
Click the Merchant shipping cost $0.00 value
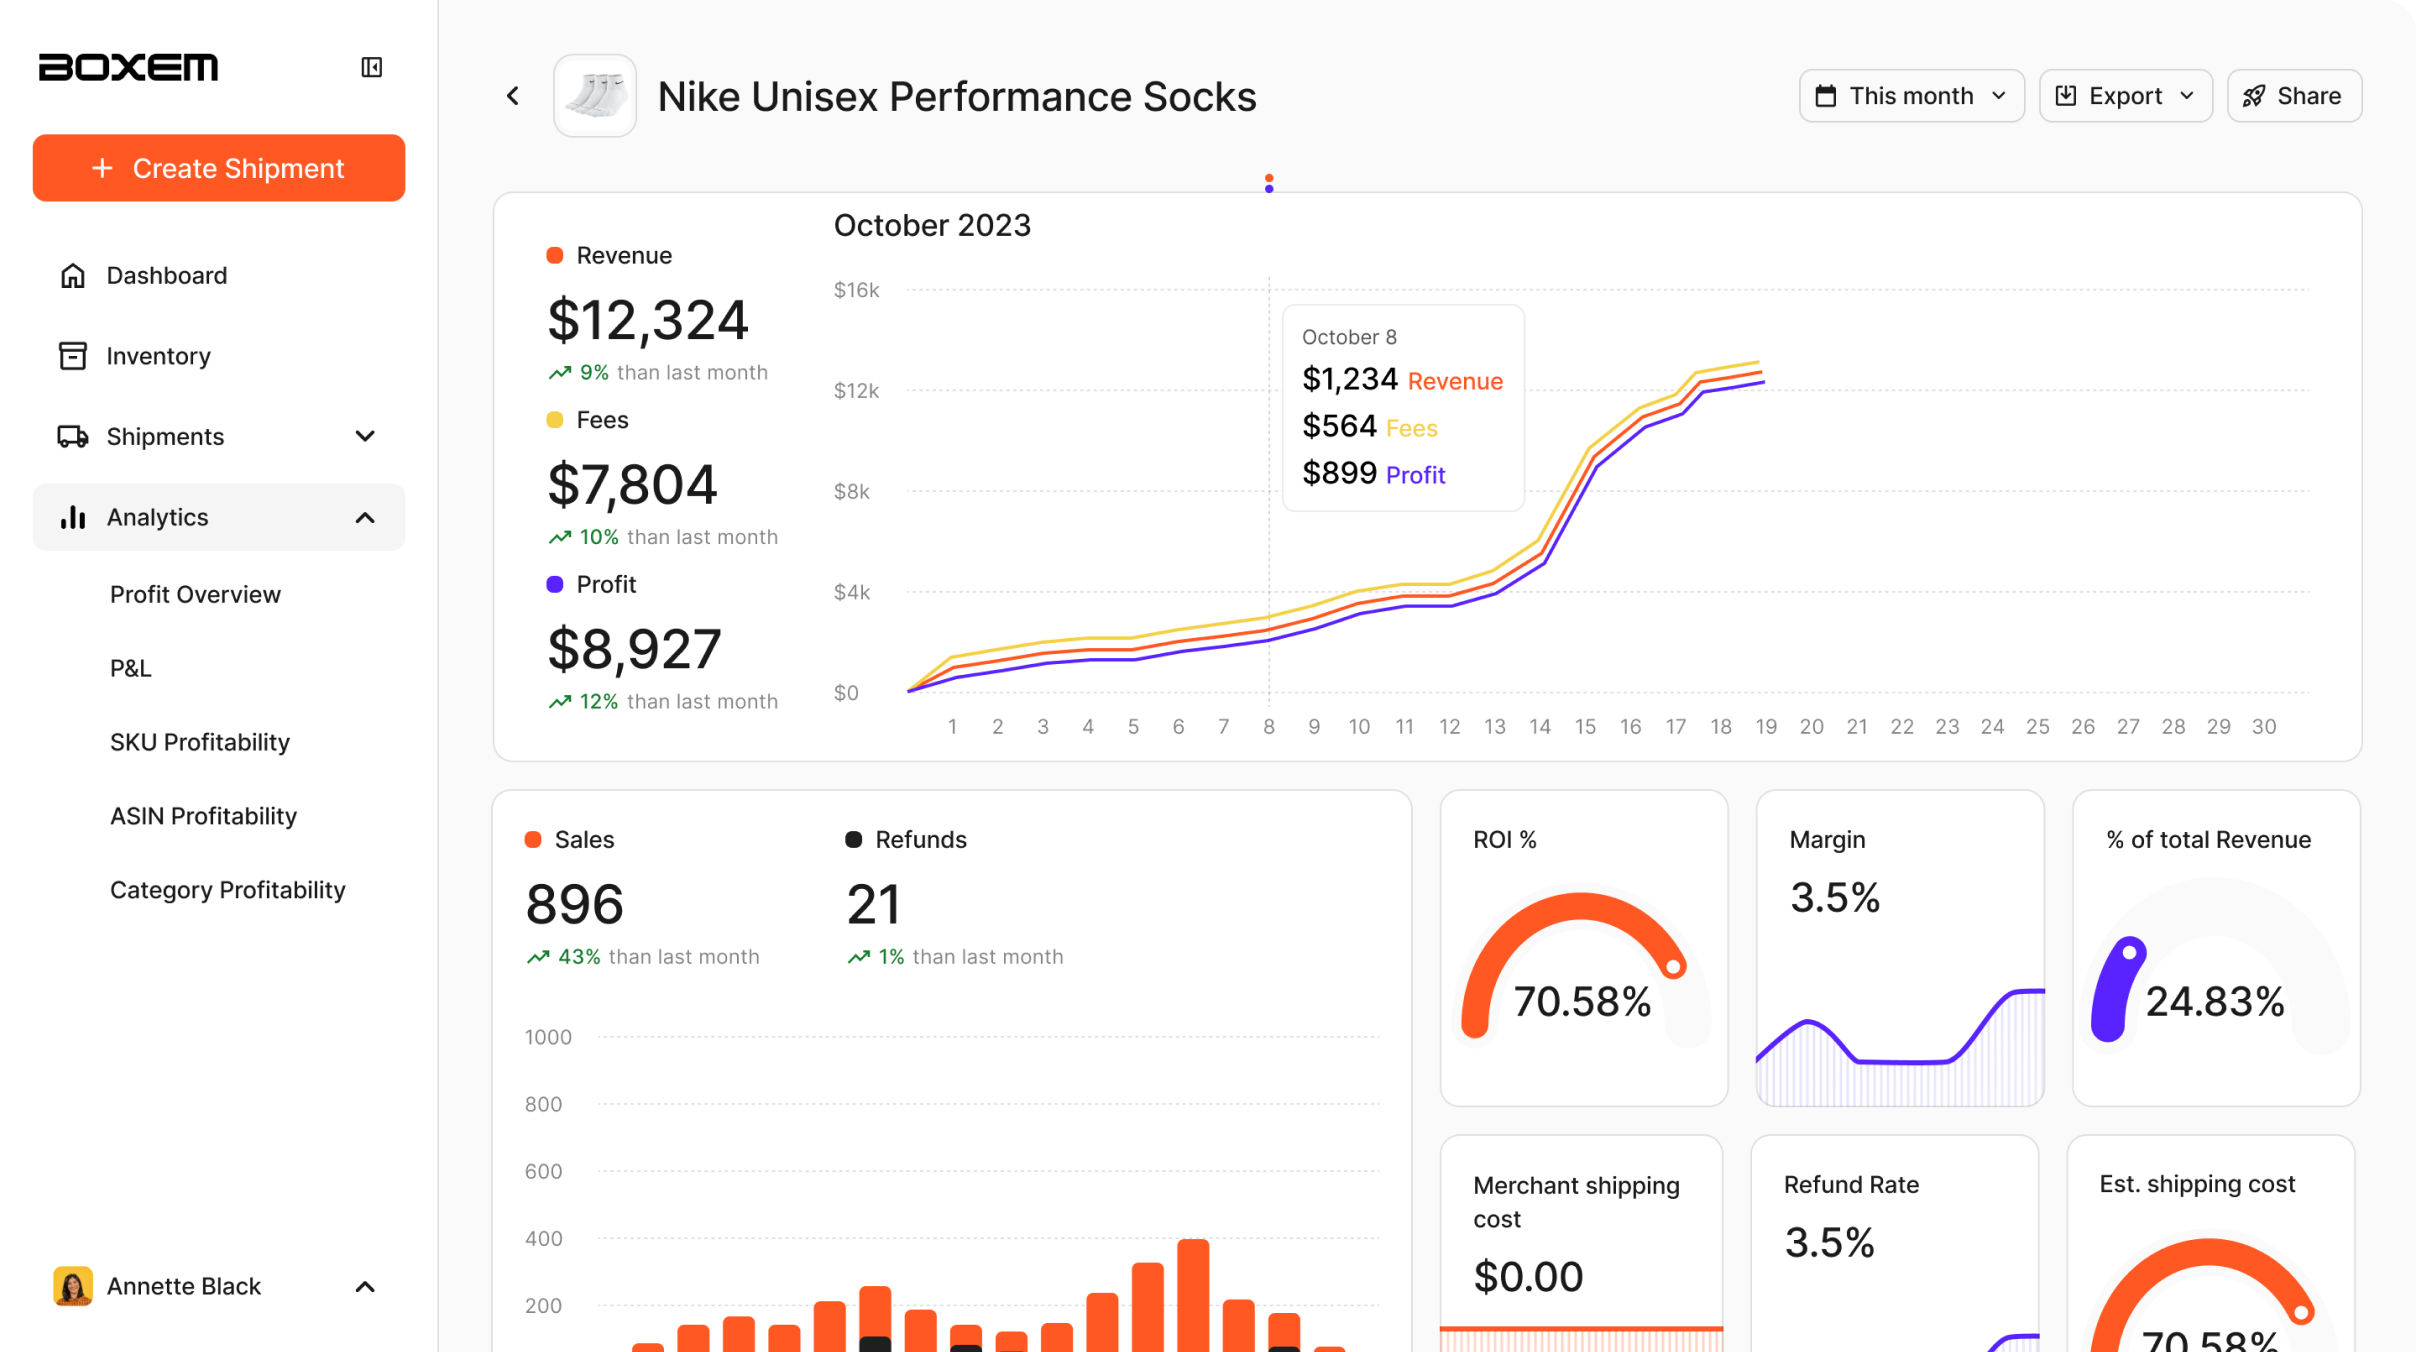[1528, 1277]
